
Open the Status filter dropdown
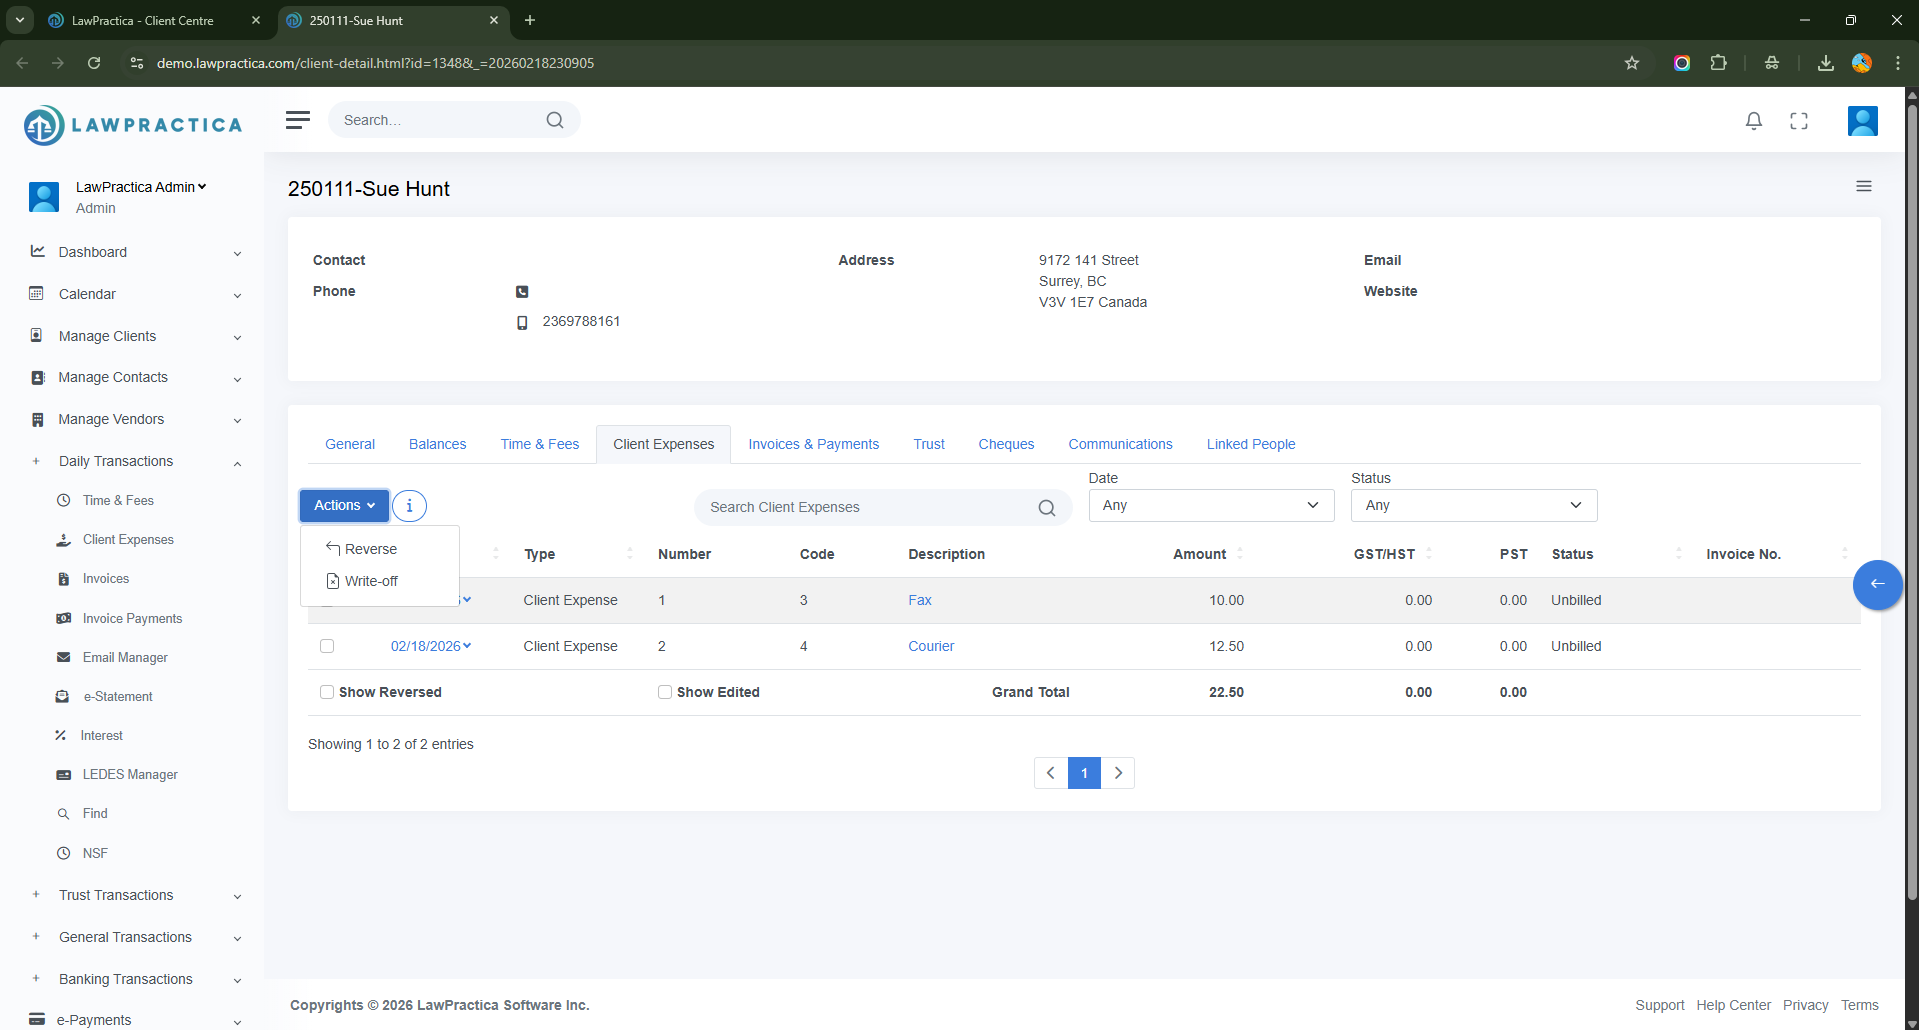1473,506
